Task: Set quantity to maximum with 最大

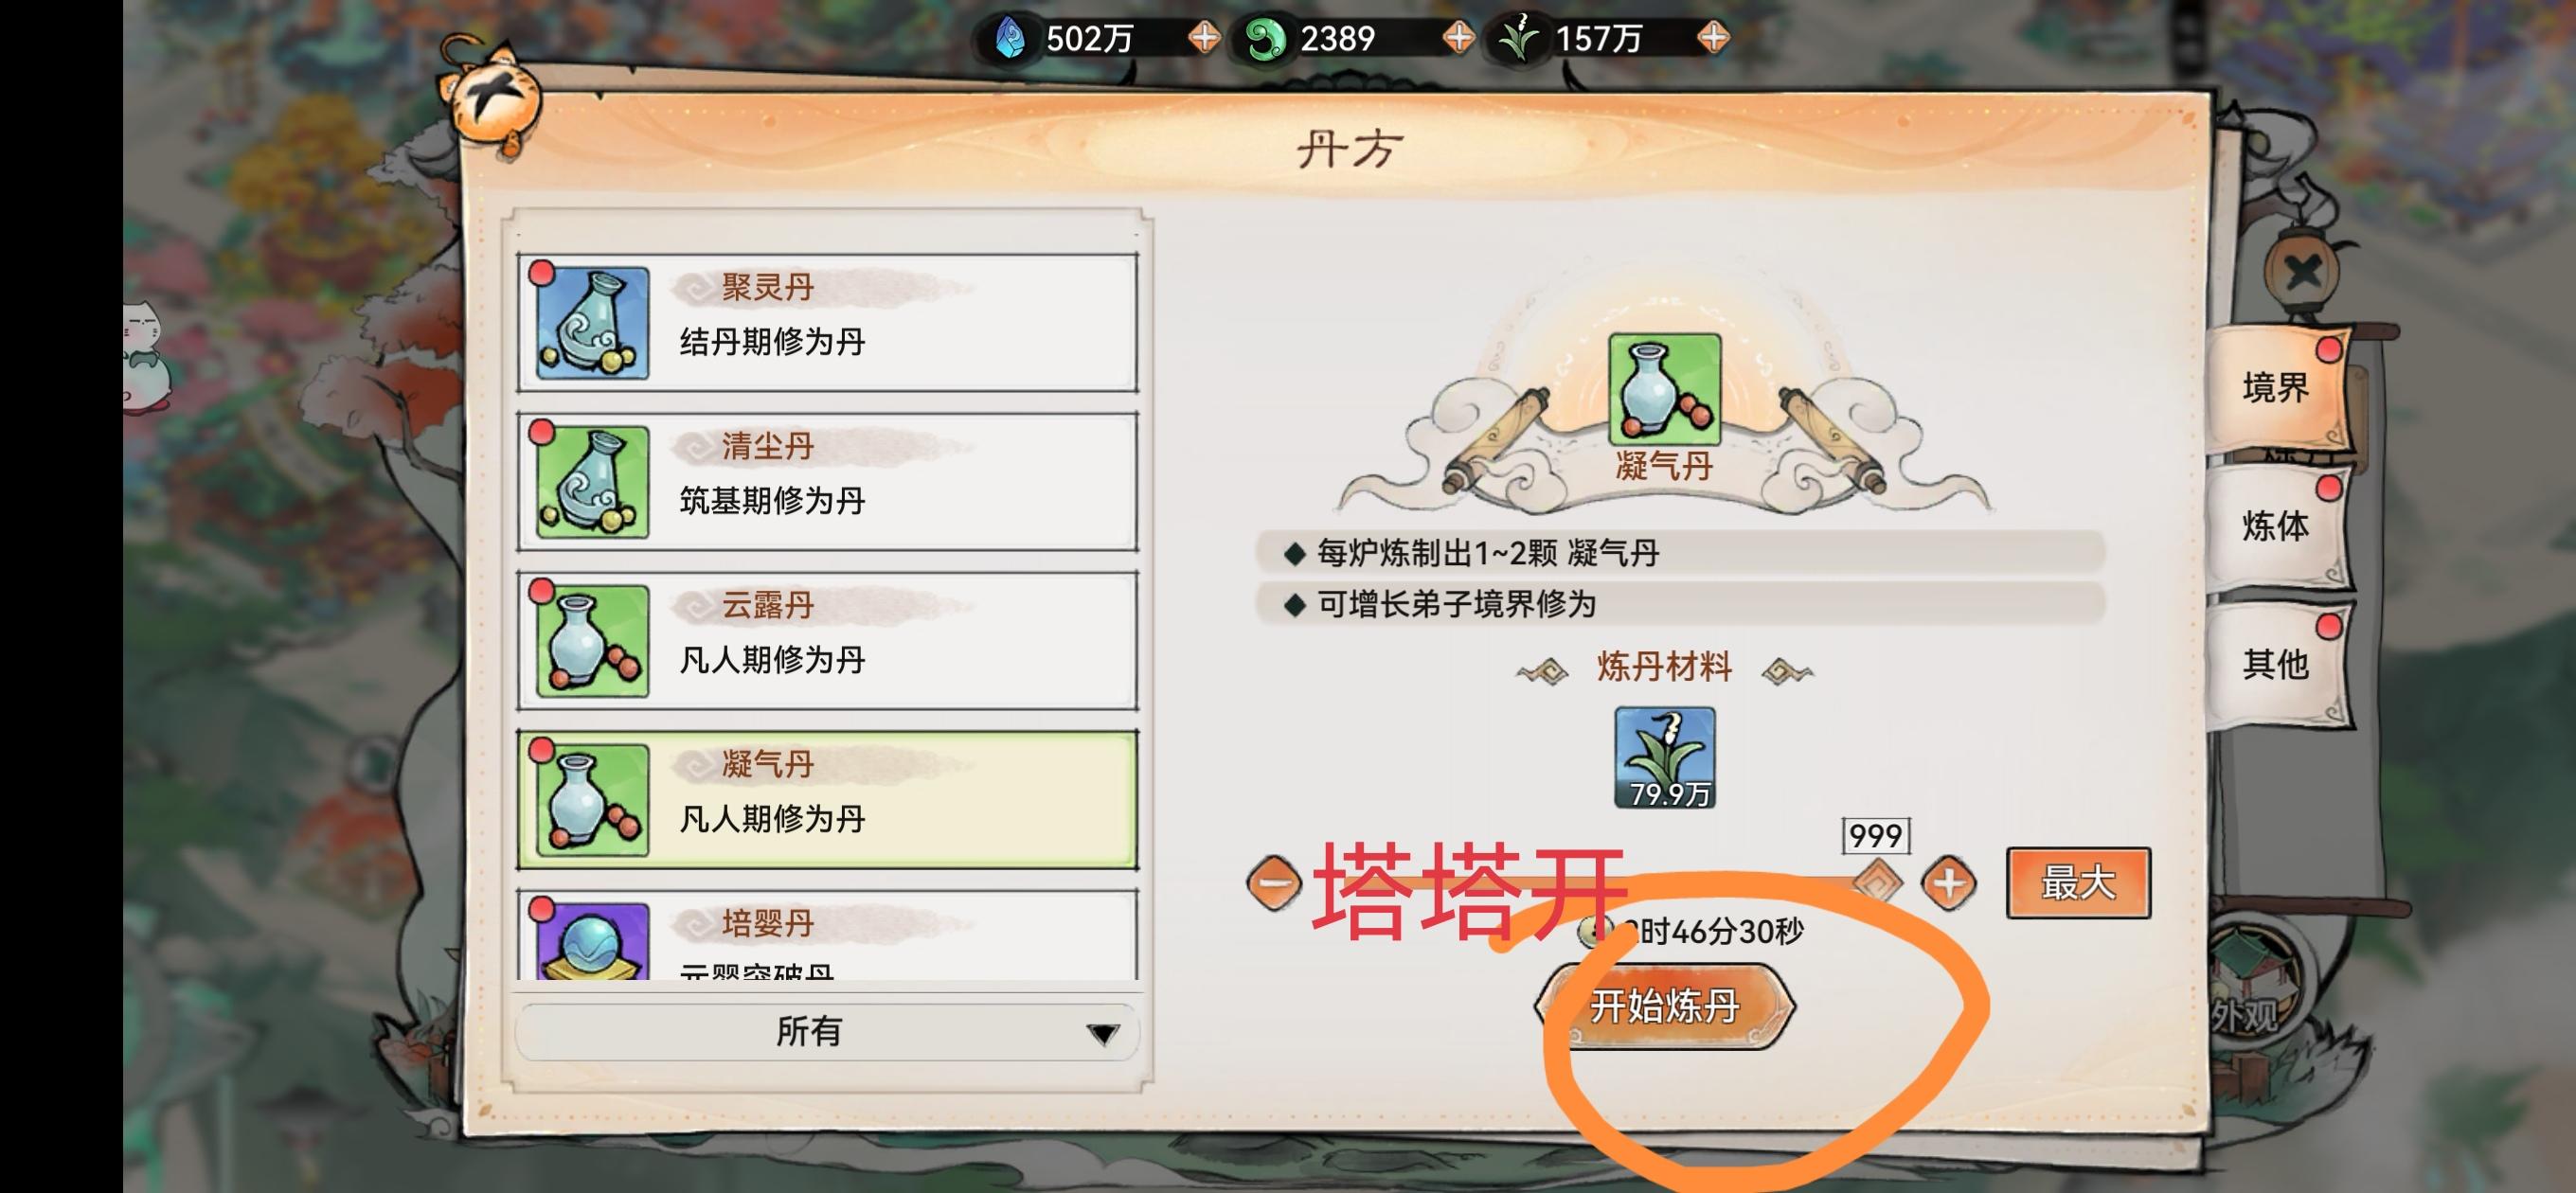Action: pyautogui.click(x=2078, y=883)
